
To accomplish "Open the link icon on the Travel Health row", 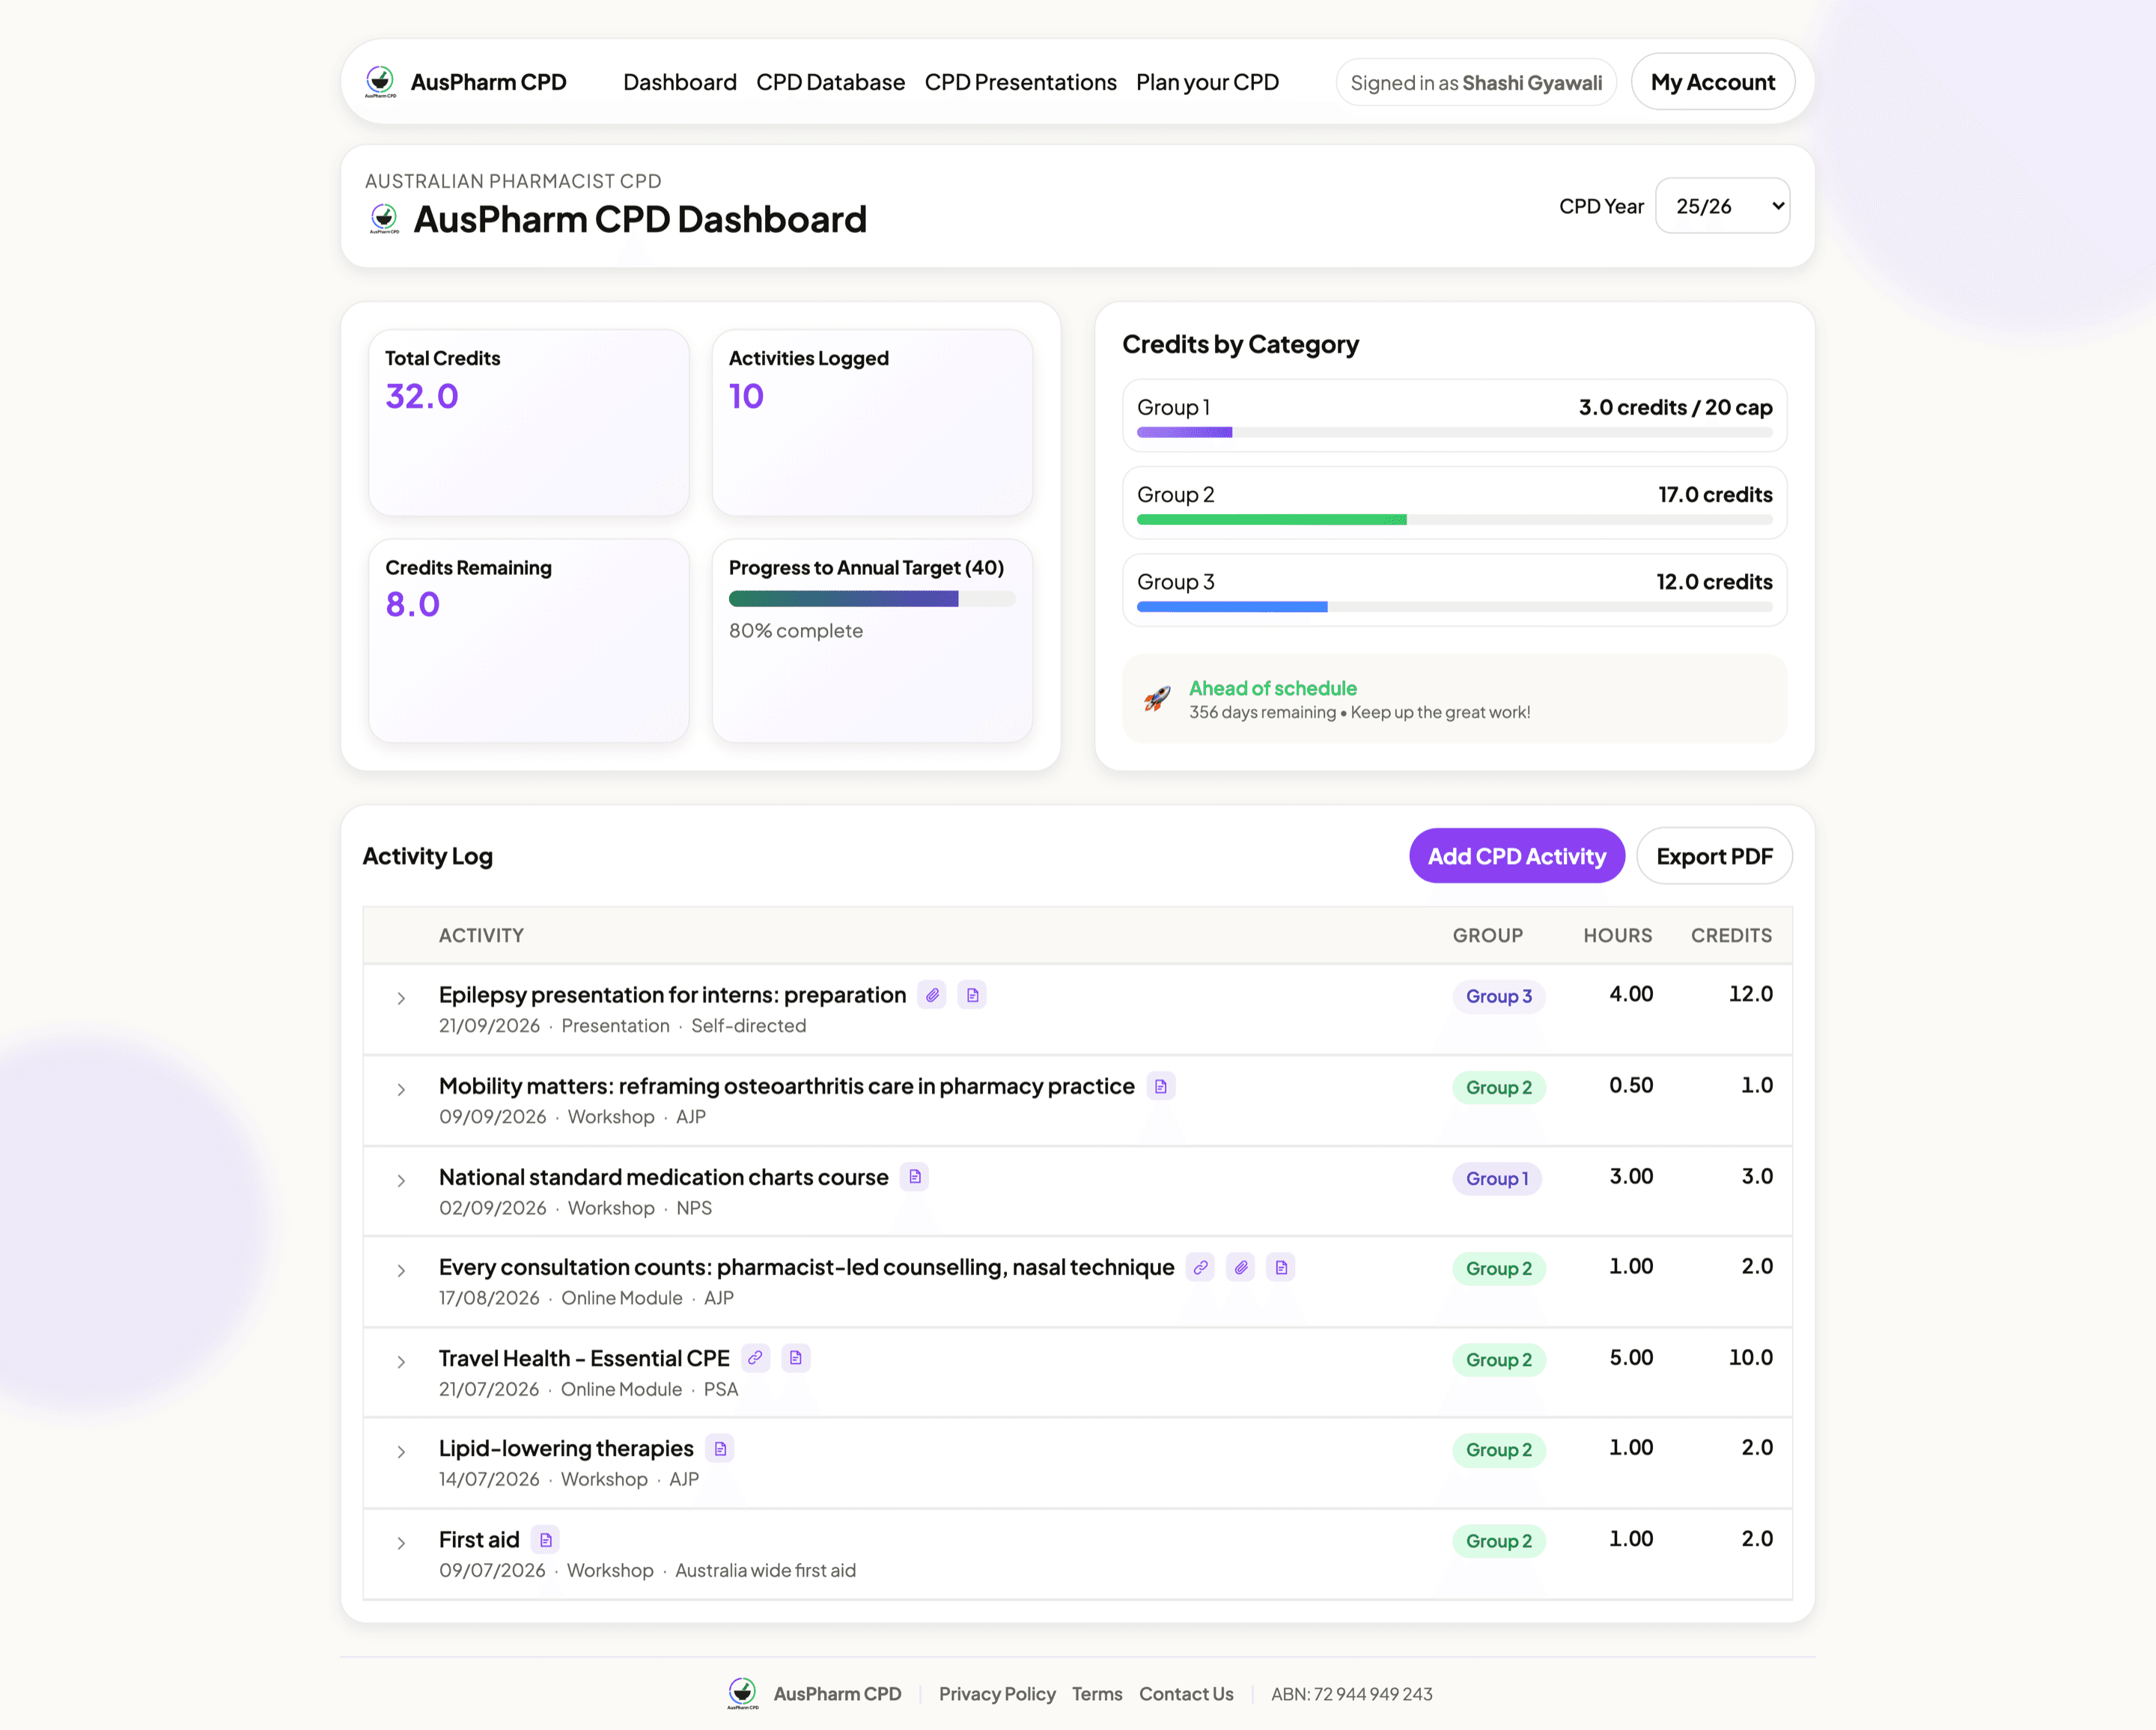I will tap(756, 1358).
